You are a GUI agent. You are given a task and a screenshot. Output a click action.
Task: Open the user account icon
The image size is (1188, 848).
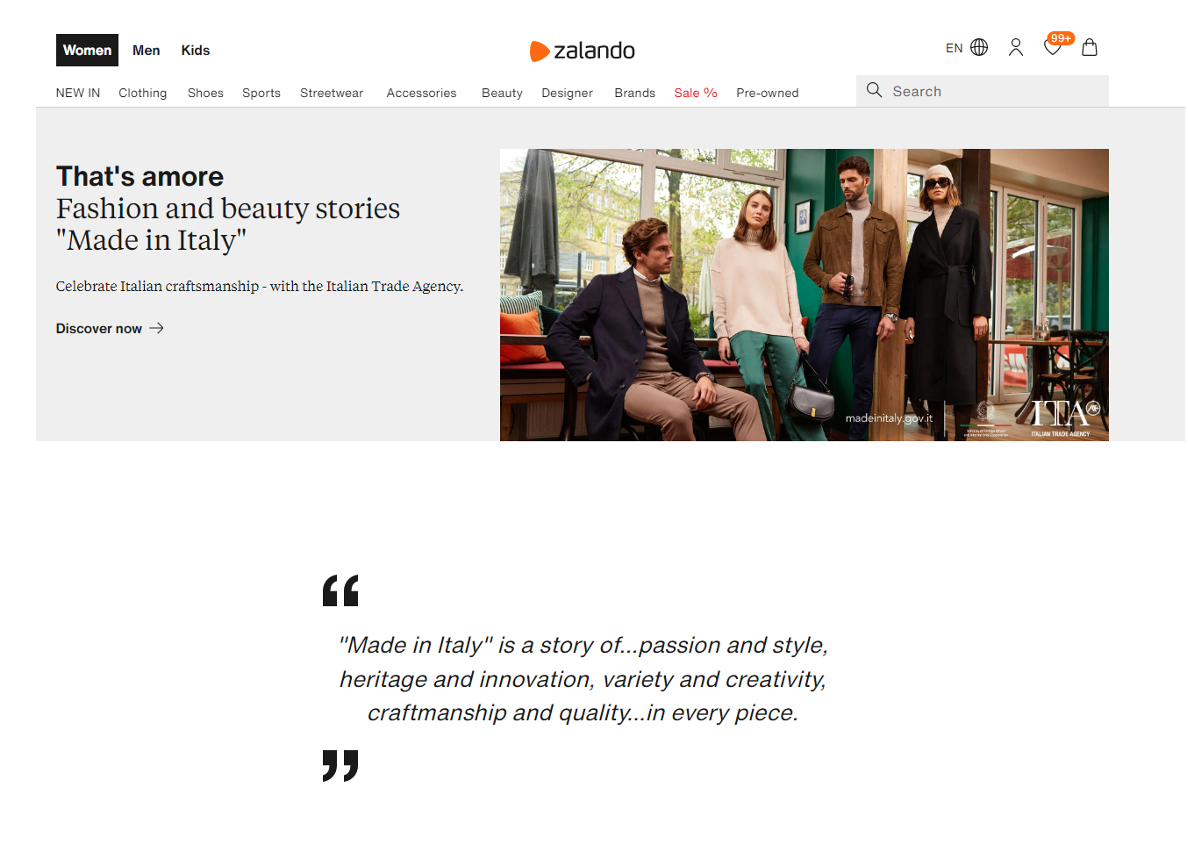1015,47
